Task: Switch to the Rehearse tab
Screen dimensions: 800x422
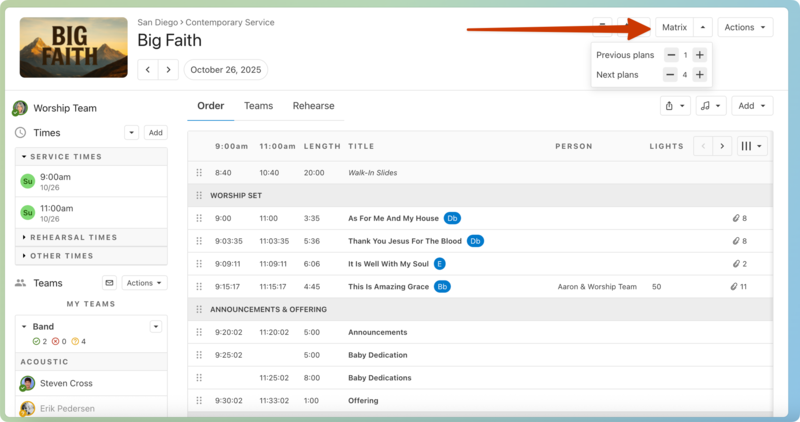Action: pos(313,106)
